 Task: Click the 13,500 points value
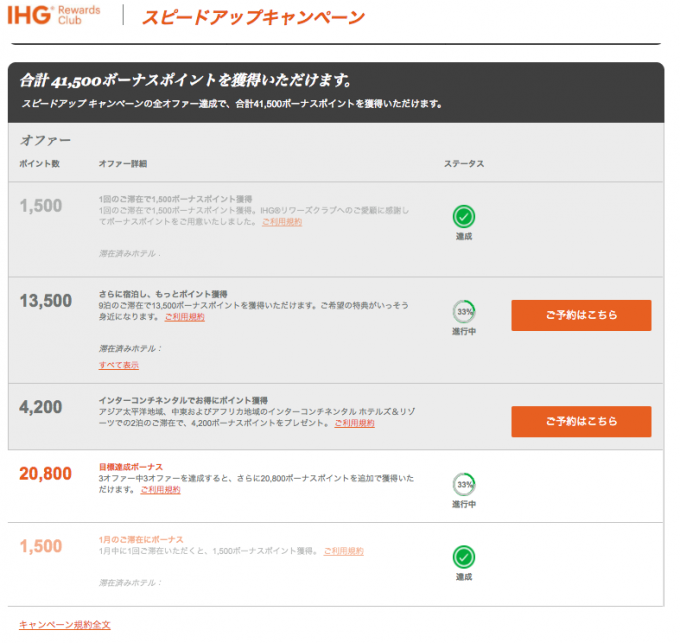click(x=46, y=300)
